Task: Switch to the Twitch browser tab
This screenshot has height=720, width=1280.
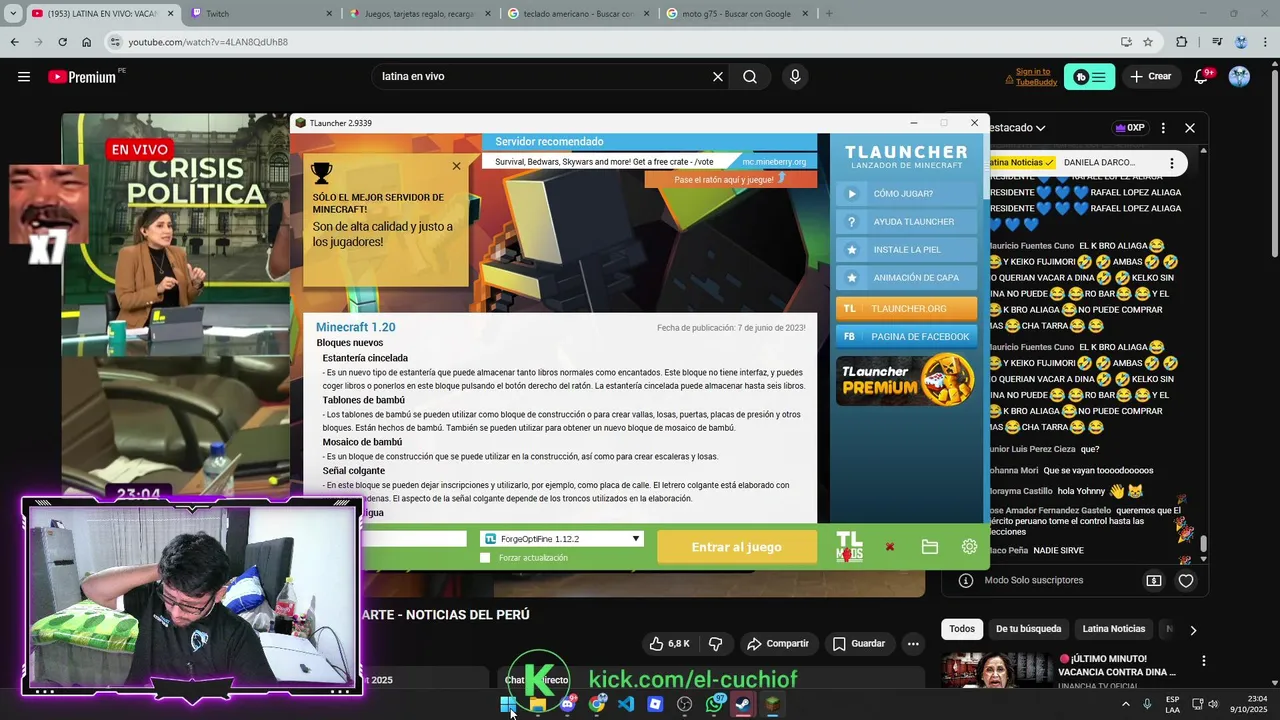Action: [261, 14]
